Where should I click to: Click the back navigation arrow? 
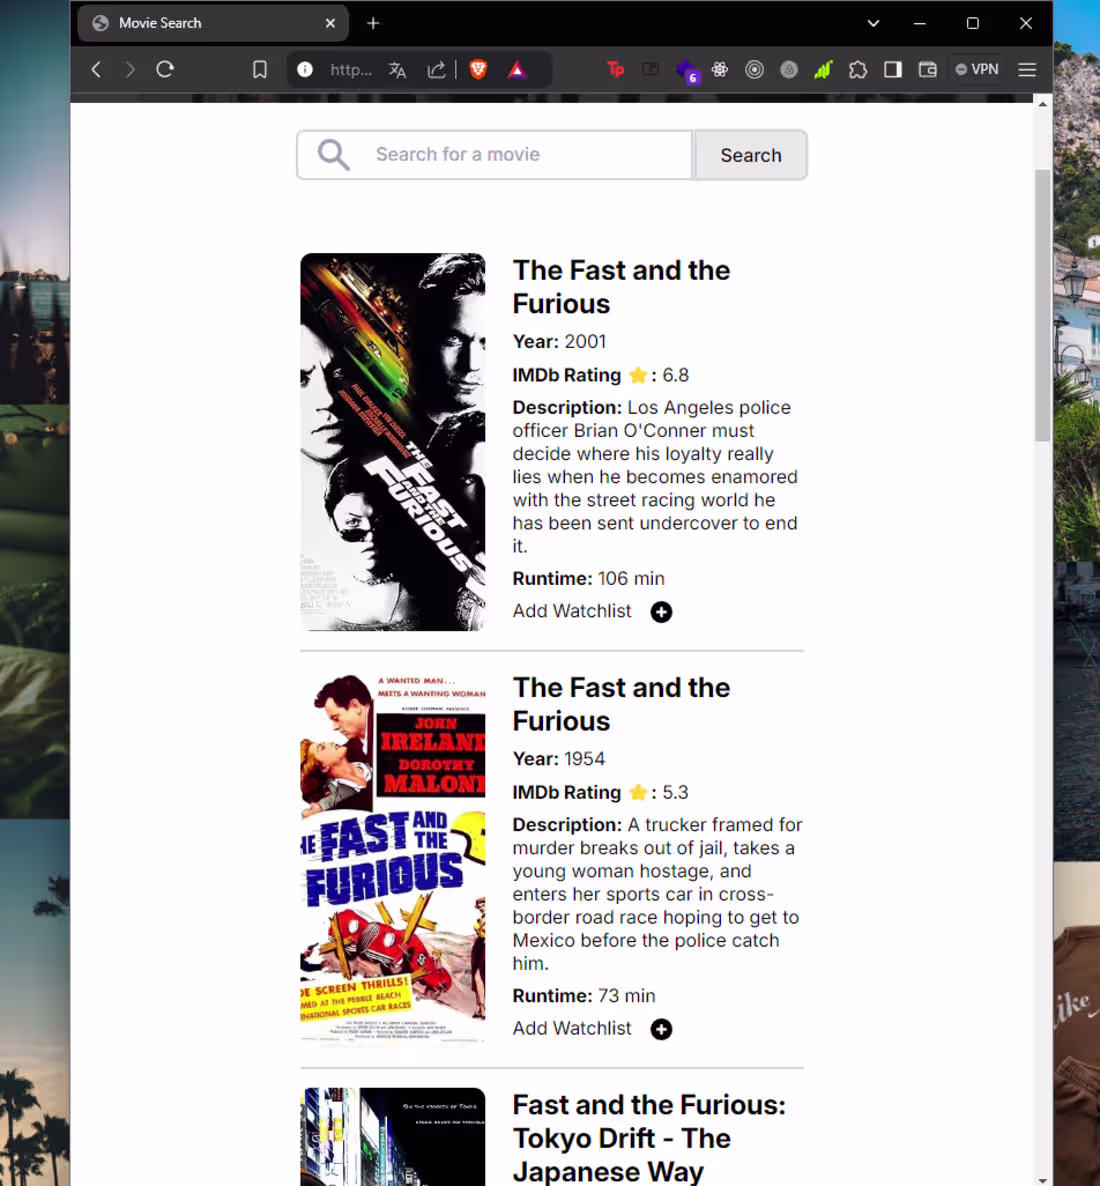(x=96, y=69)
